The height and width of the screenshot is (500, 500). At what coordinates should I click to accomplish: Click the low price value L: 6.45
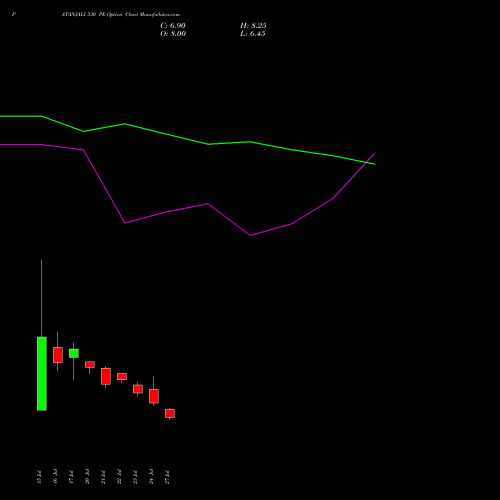[253, 34]
